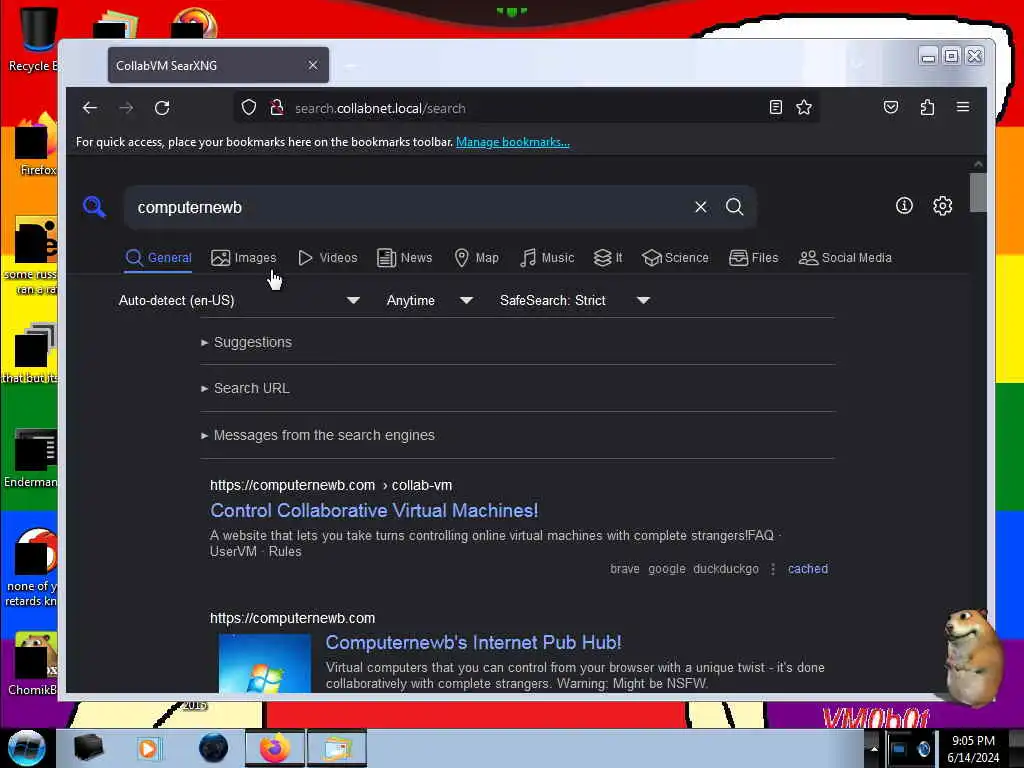Screen dimensions: 1024x768
Task: Open Computernewb's Internet Pub Hub! result
Action: (x=473, y=643)
